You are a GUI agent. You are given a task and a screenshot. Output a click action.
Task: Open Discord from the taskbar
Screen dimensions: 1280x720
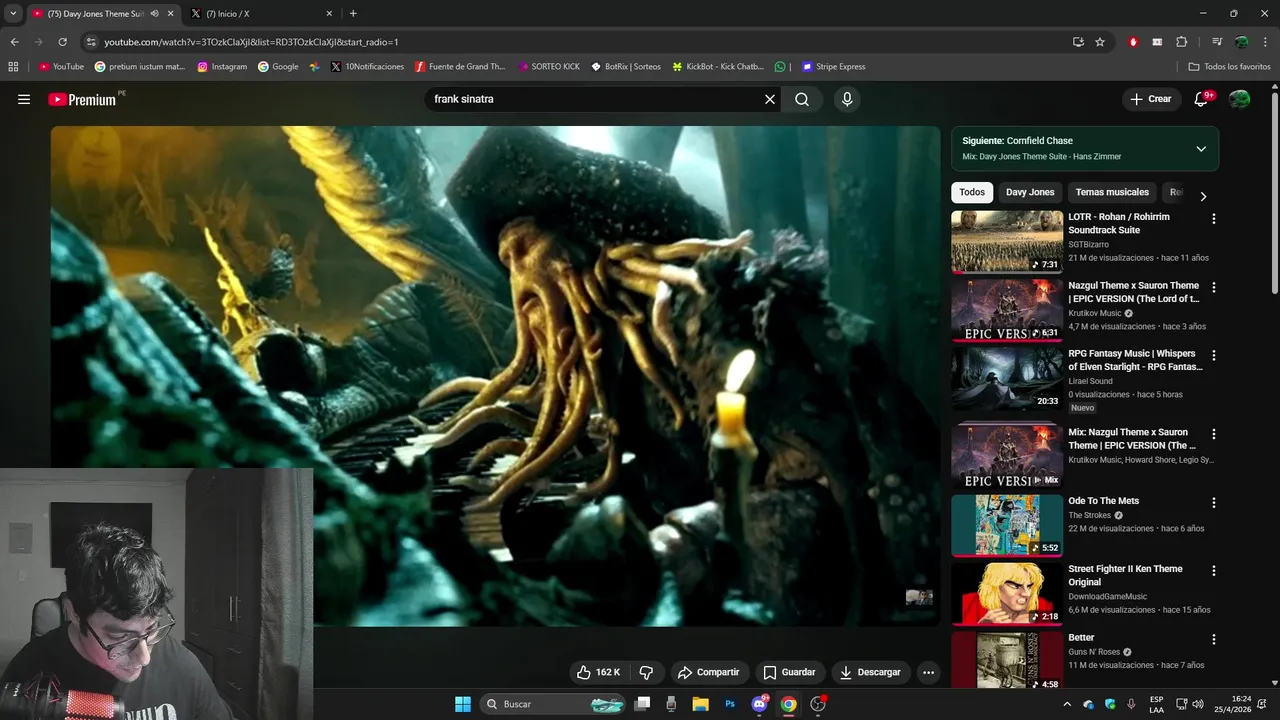[759, 704]
